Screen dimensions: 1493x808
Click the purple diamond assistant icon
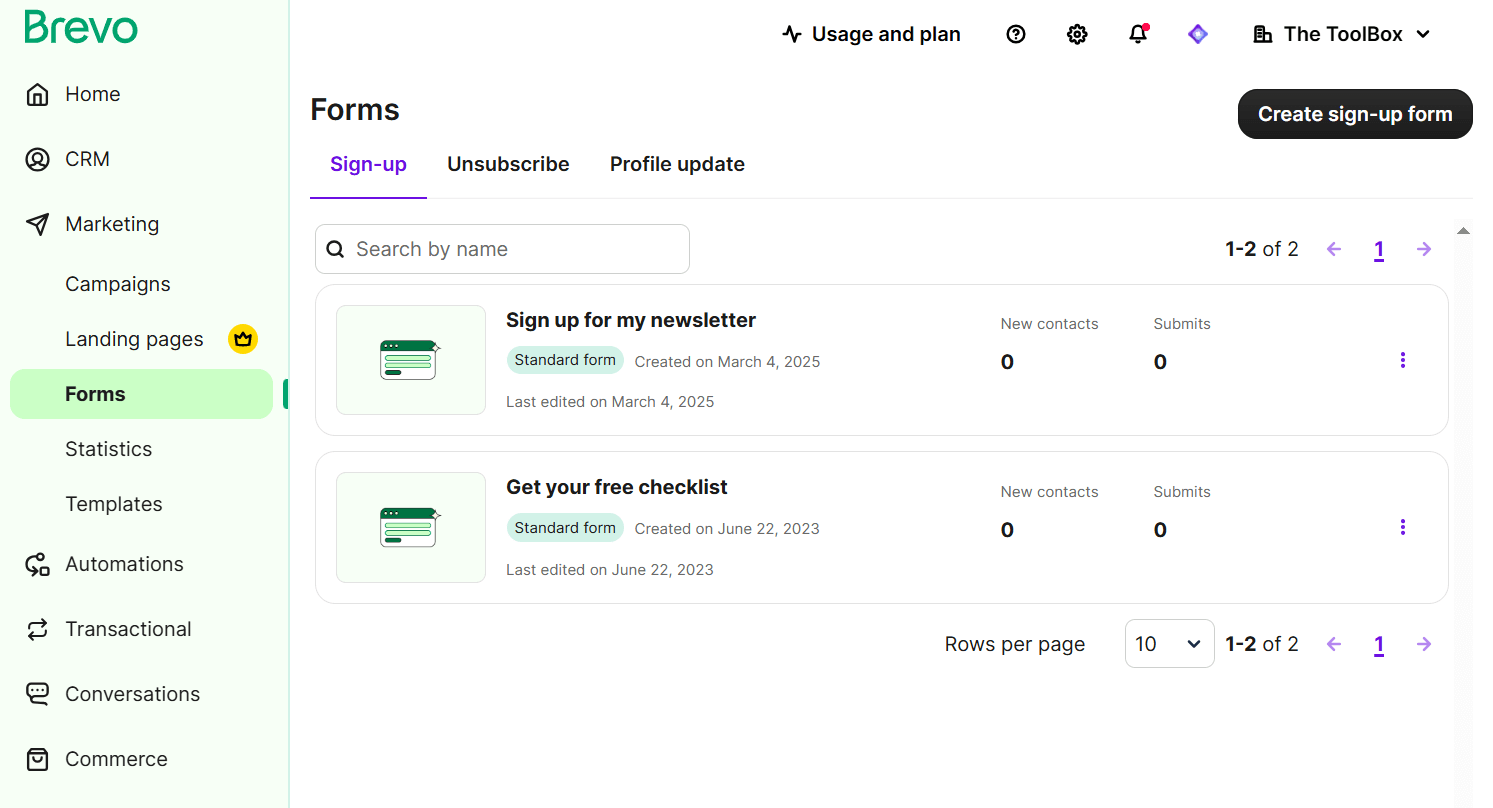tap(1198, 34)
